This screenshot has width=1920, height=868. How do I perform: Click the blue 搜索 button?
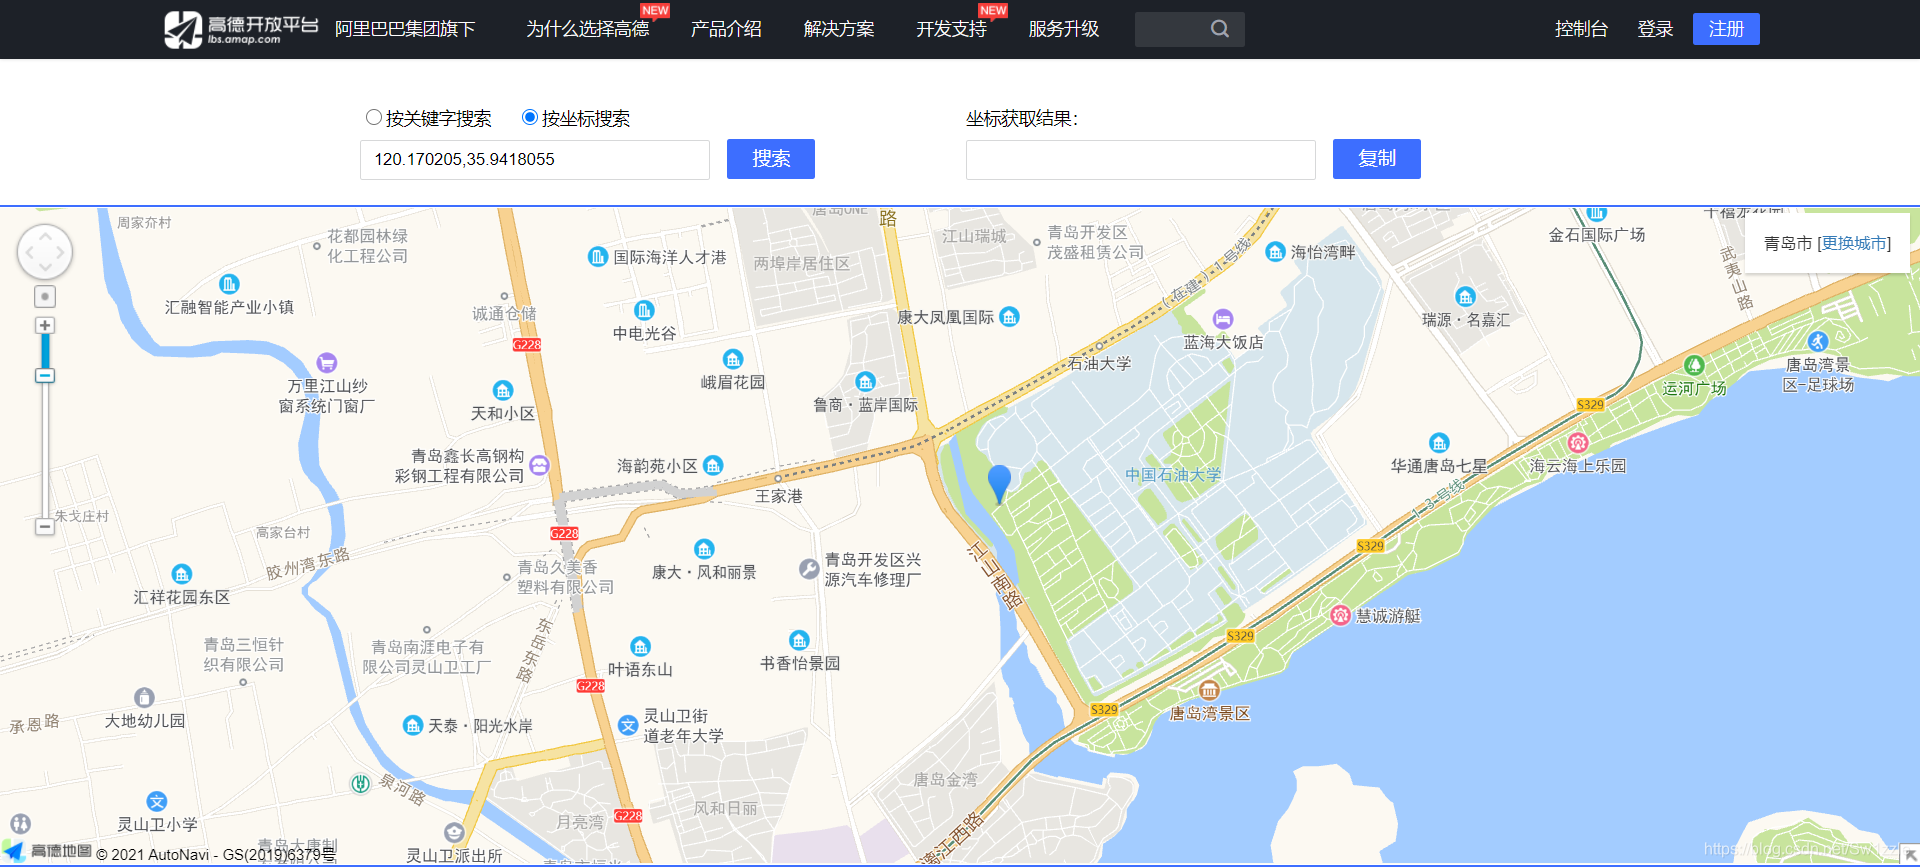point(771,159)
